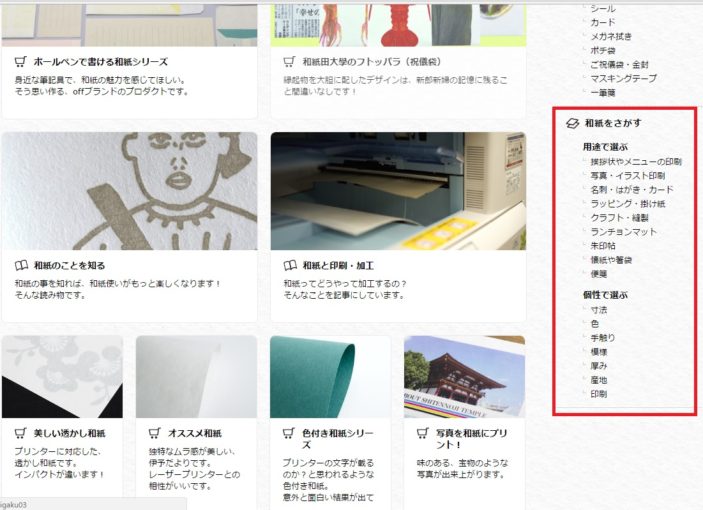
Task: Click the book icon beside 和紙のことを知る
Action: click(22, 266)
